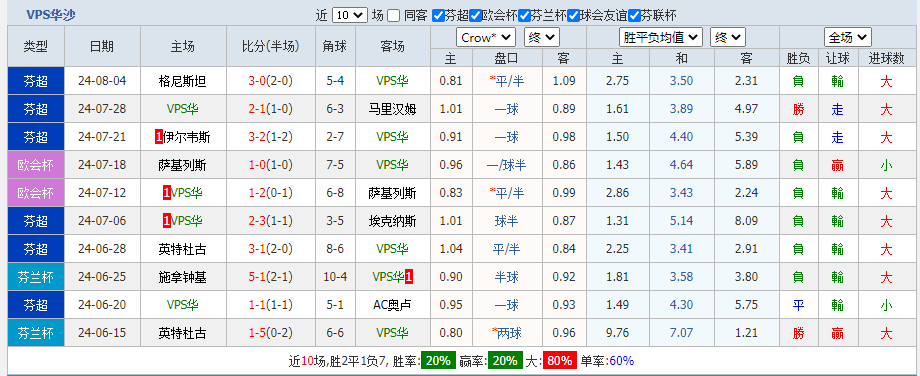Click the 5-1(2-1) score on 24-06-25
The height and width of the screenshot is (376, 920).
pos(270,277)
